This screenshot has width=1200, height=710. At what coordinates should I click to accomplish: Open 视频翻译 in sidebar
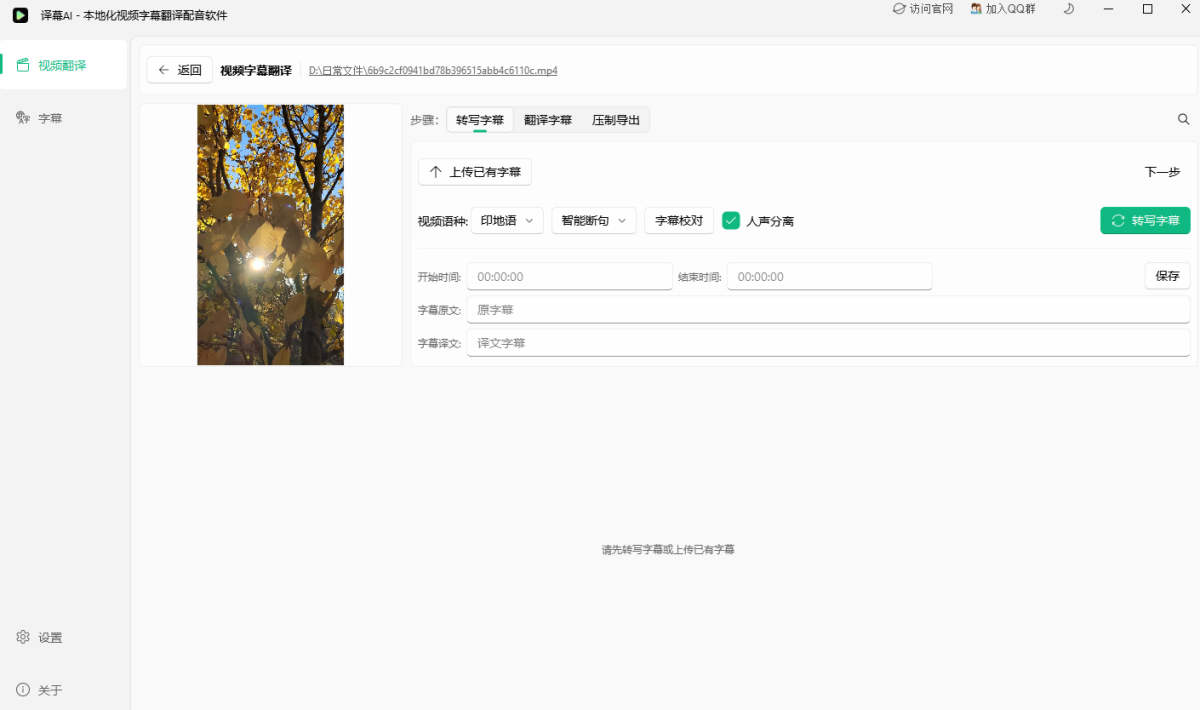tap(64, 65)
